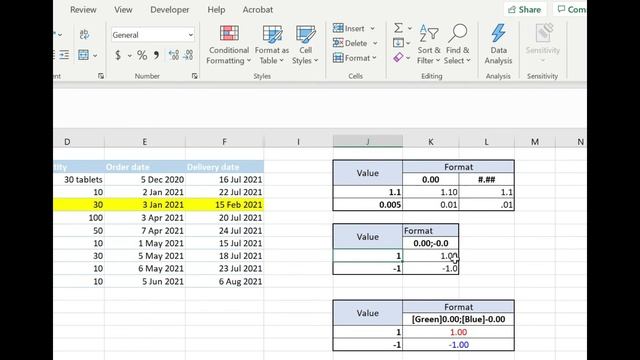Expand the General number format dropdown
640x360 pixels.
[x=190, y=35]
